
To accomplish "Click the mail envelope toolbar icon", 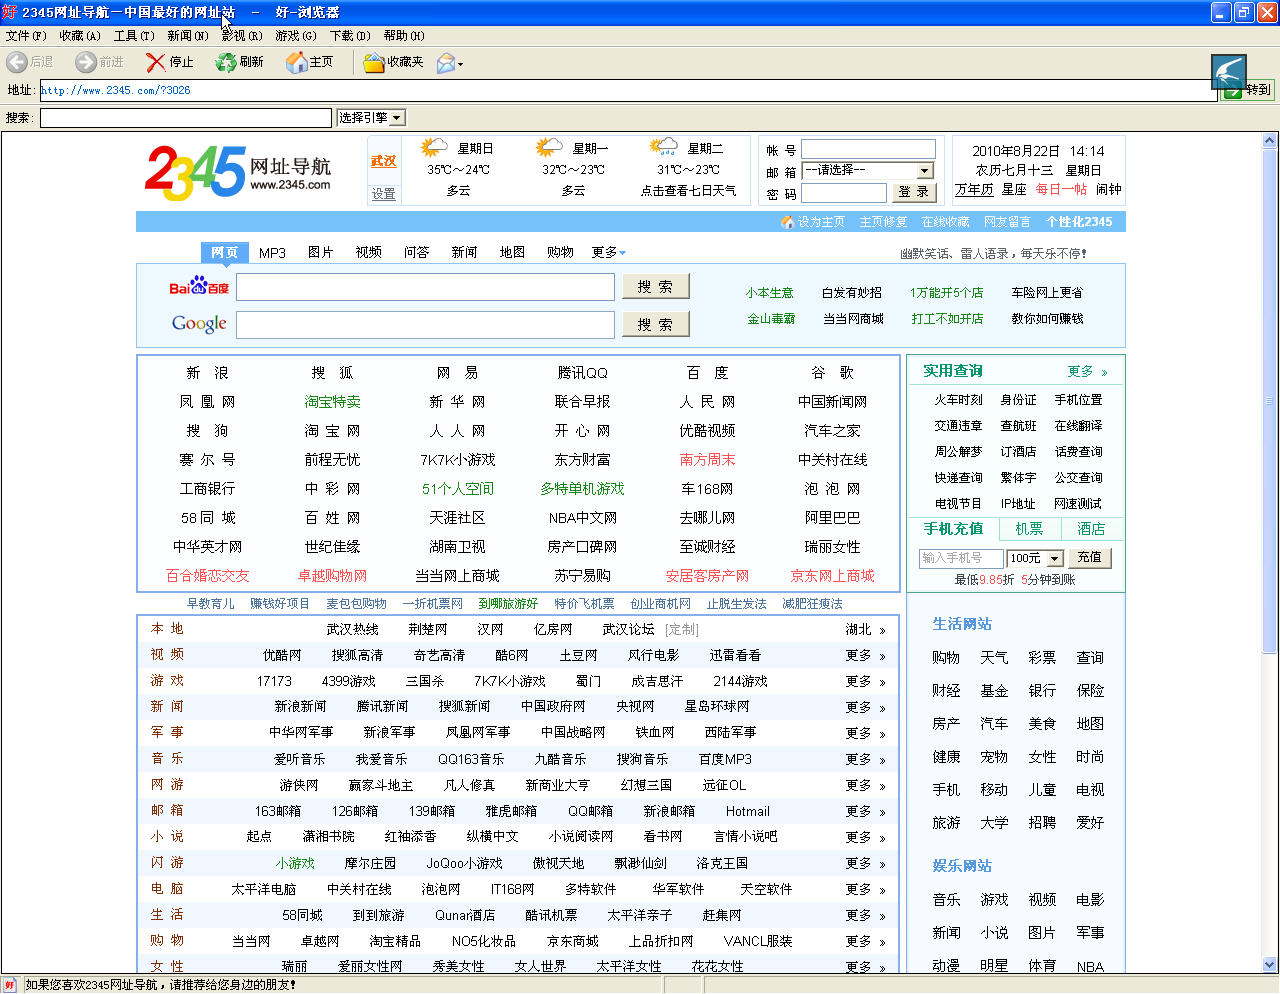I will [446, 63].
